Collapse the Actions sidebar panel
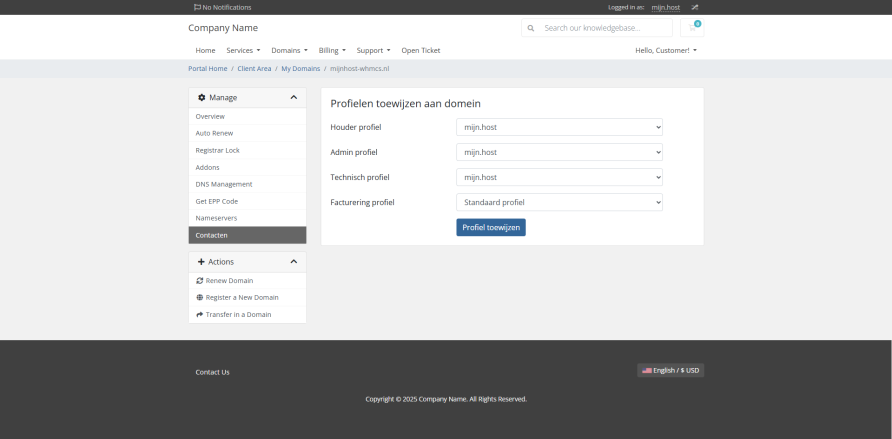Screen dimensions: 892x439 [x=293, y=262]
